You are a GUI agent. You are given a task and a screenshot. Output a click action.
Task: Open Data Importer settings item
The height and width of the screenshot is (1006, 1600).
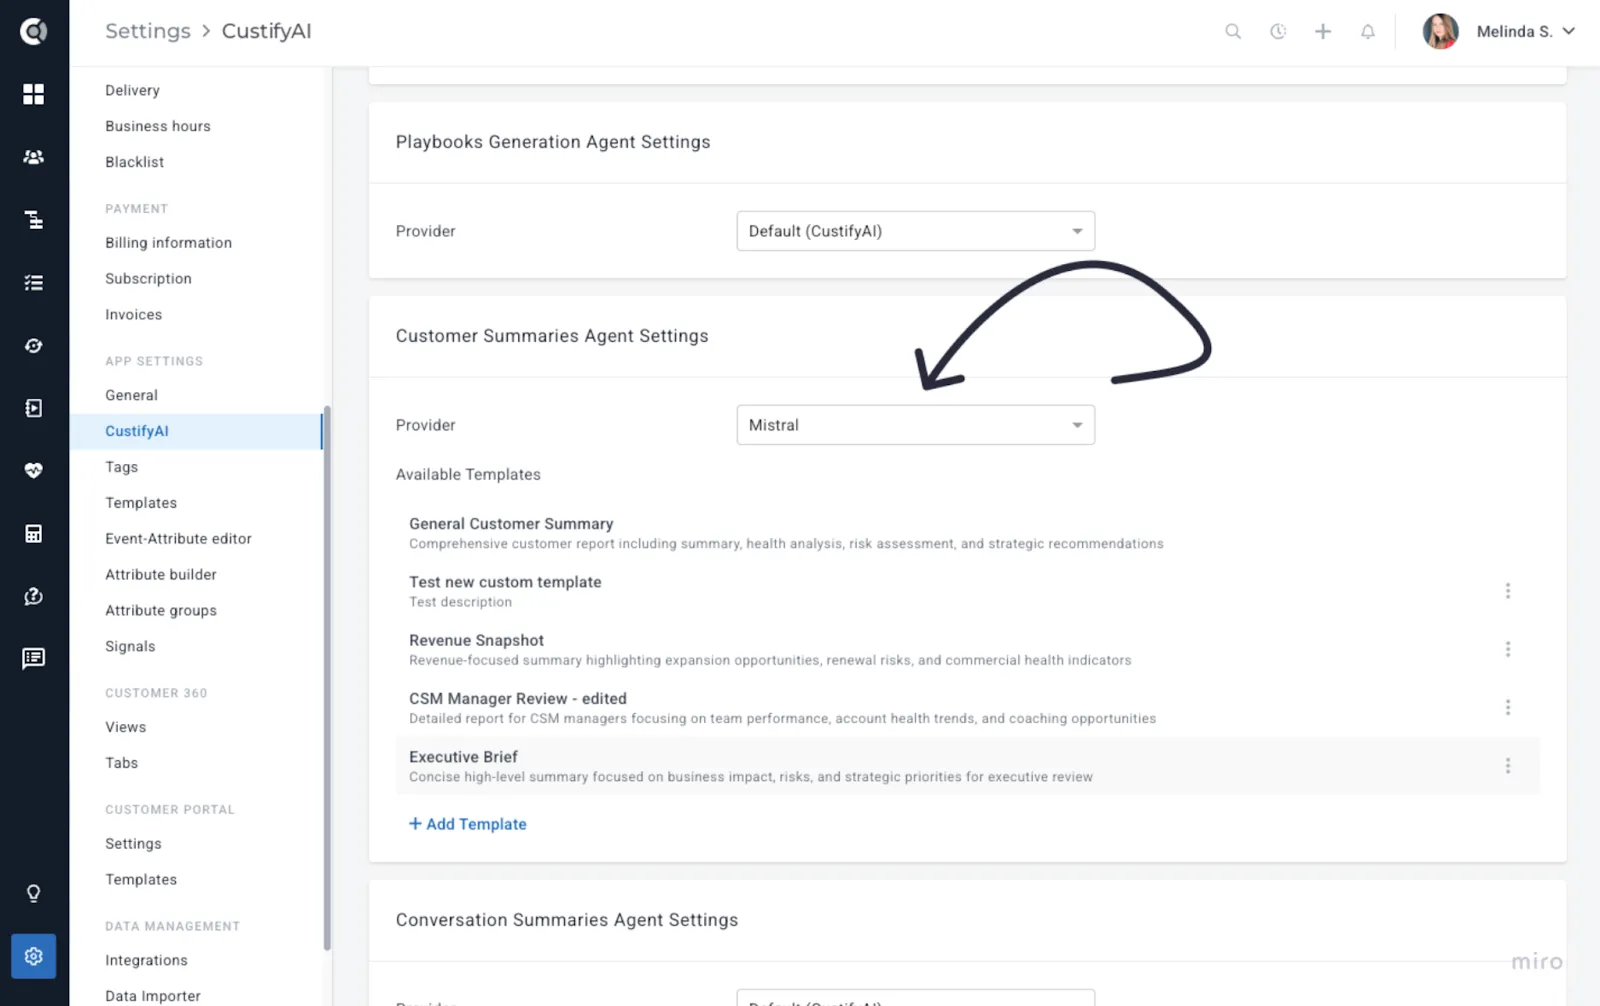tap(153, 996)
